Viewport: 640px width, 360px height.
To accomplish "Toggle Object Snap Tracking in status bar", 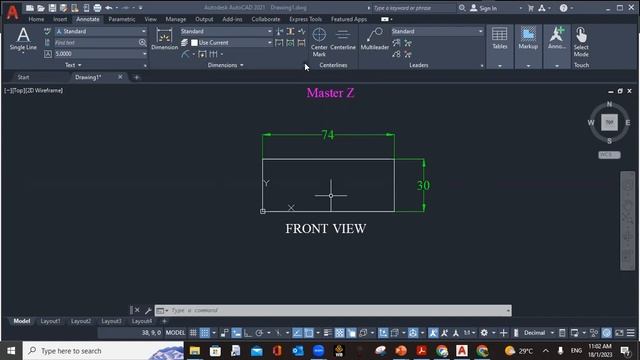I will coord(297,333).
